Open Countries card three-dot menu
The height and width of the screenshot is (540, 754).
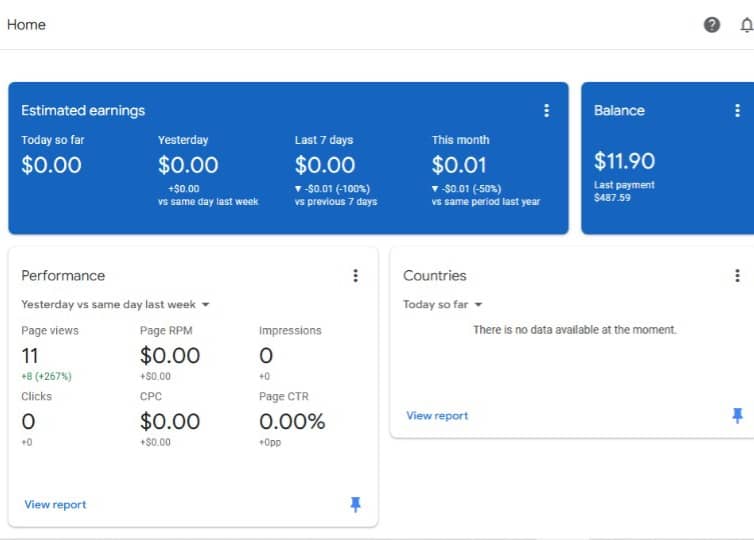(x=738, y=276)
